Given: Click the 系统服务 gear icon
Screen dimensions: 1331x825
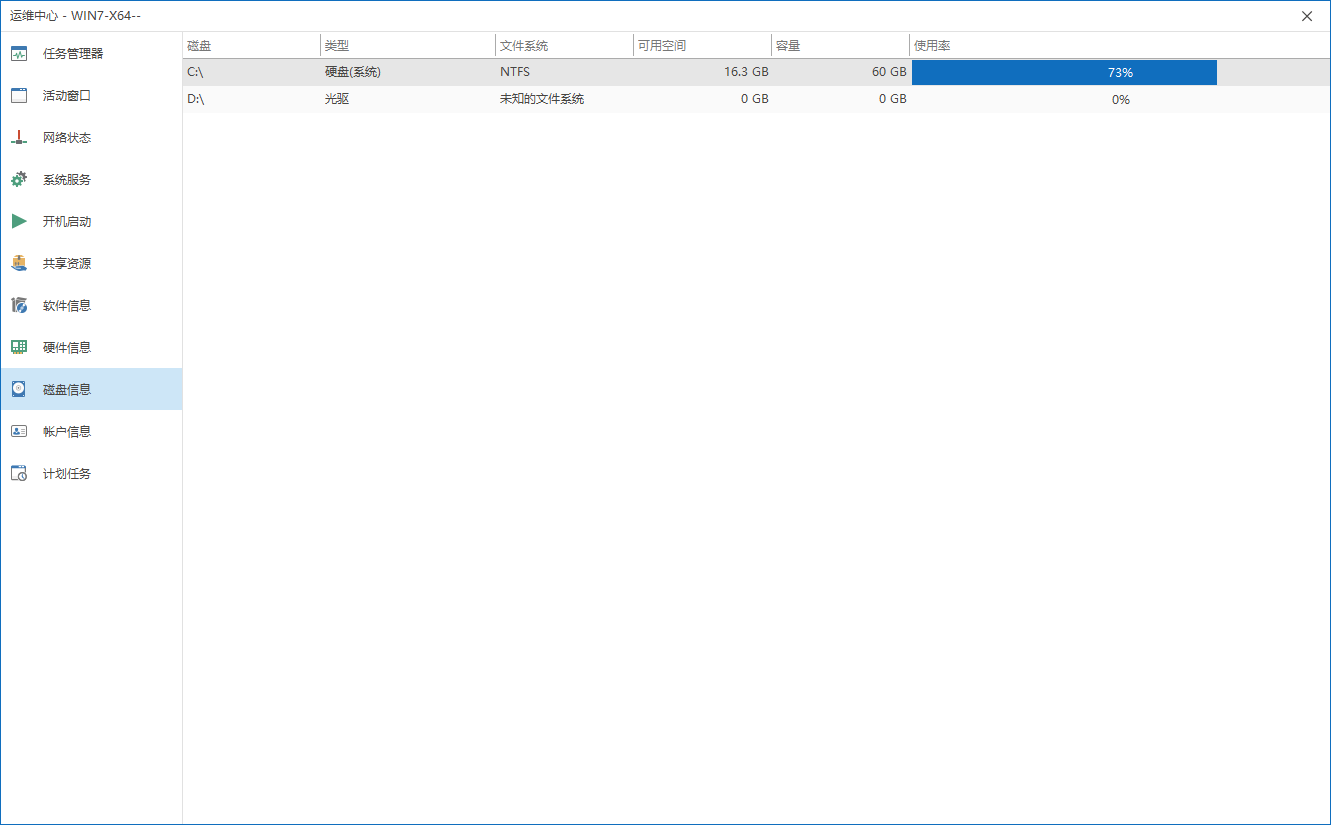Looking at the screenshot, I should (19, 179).
